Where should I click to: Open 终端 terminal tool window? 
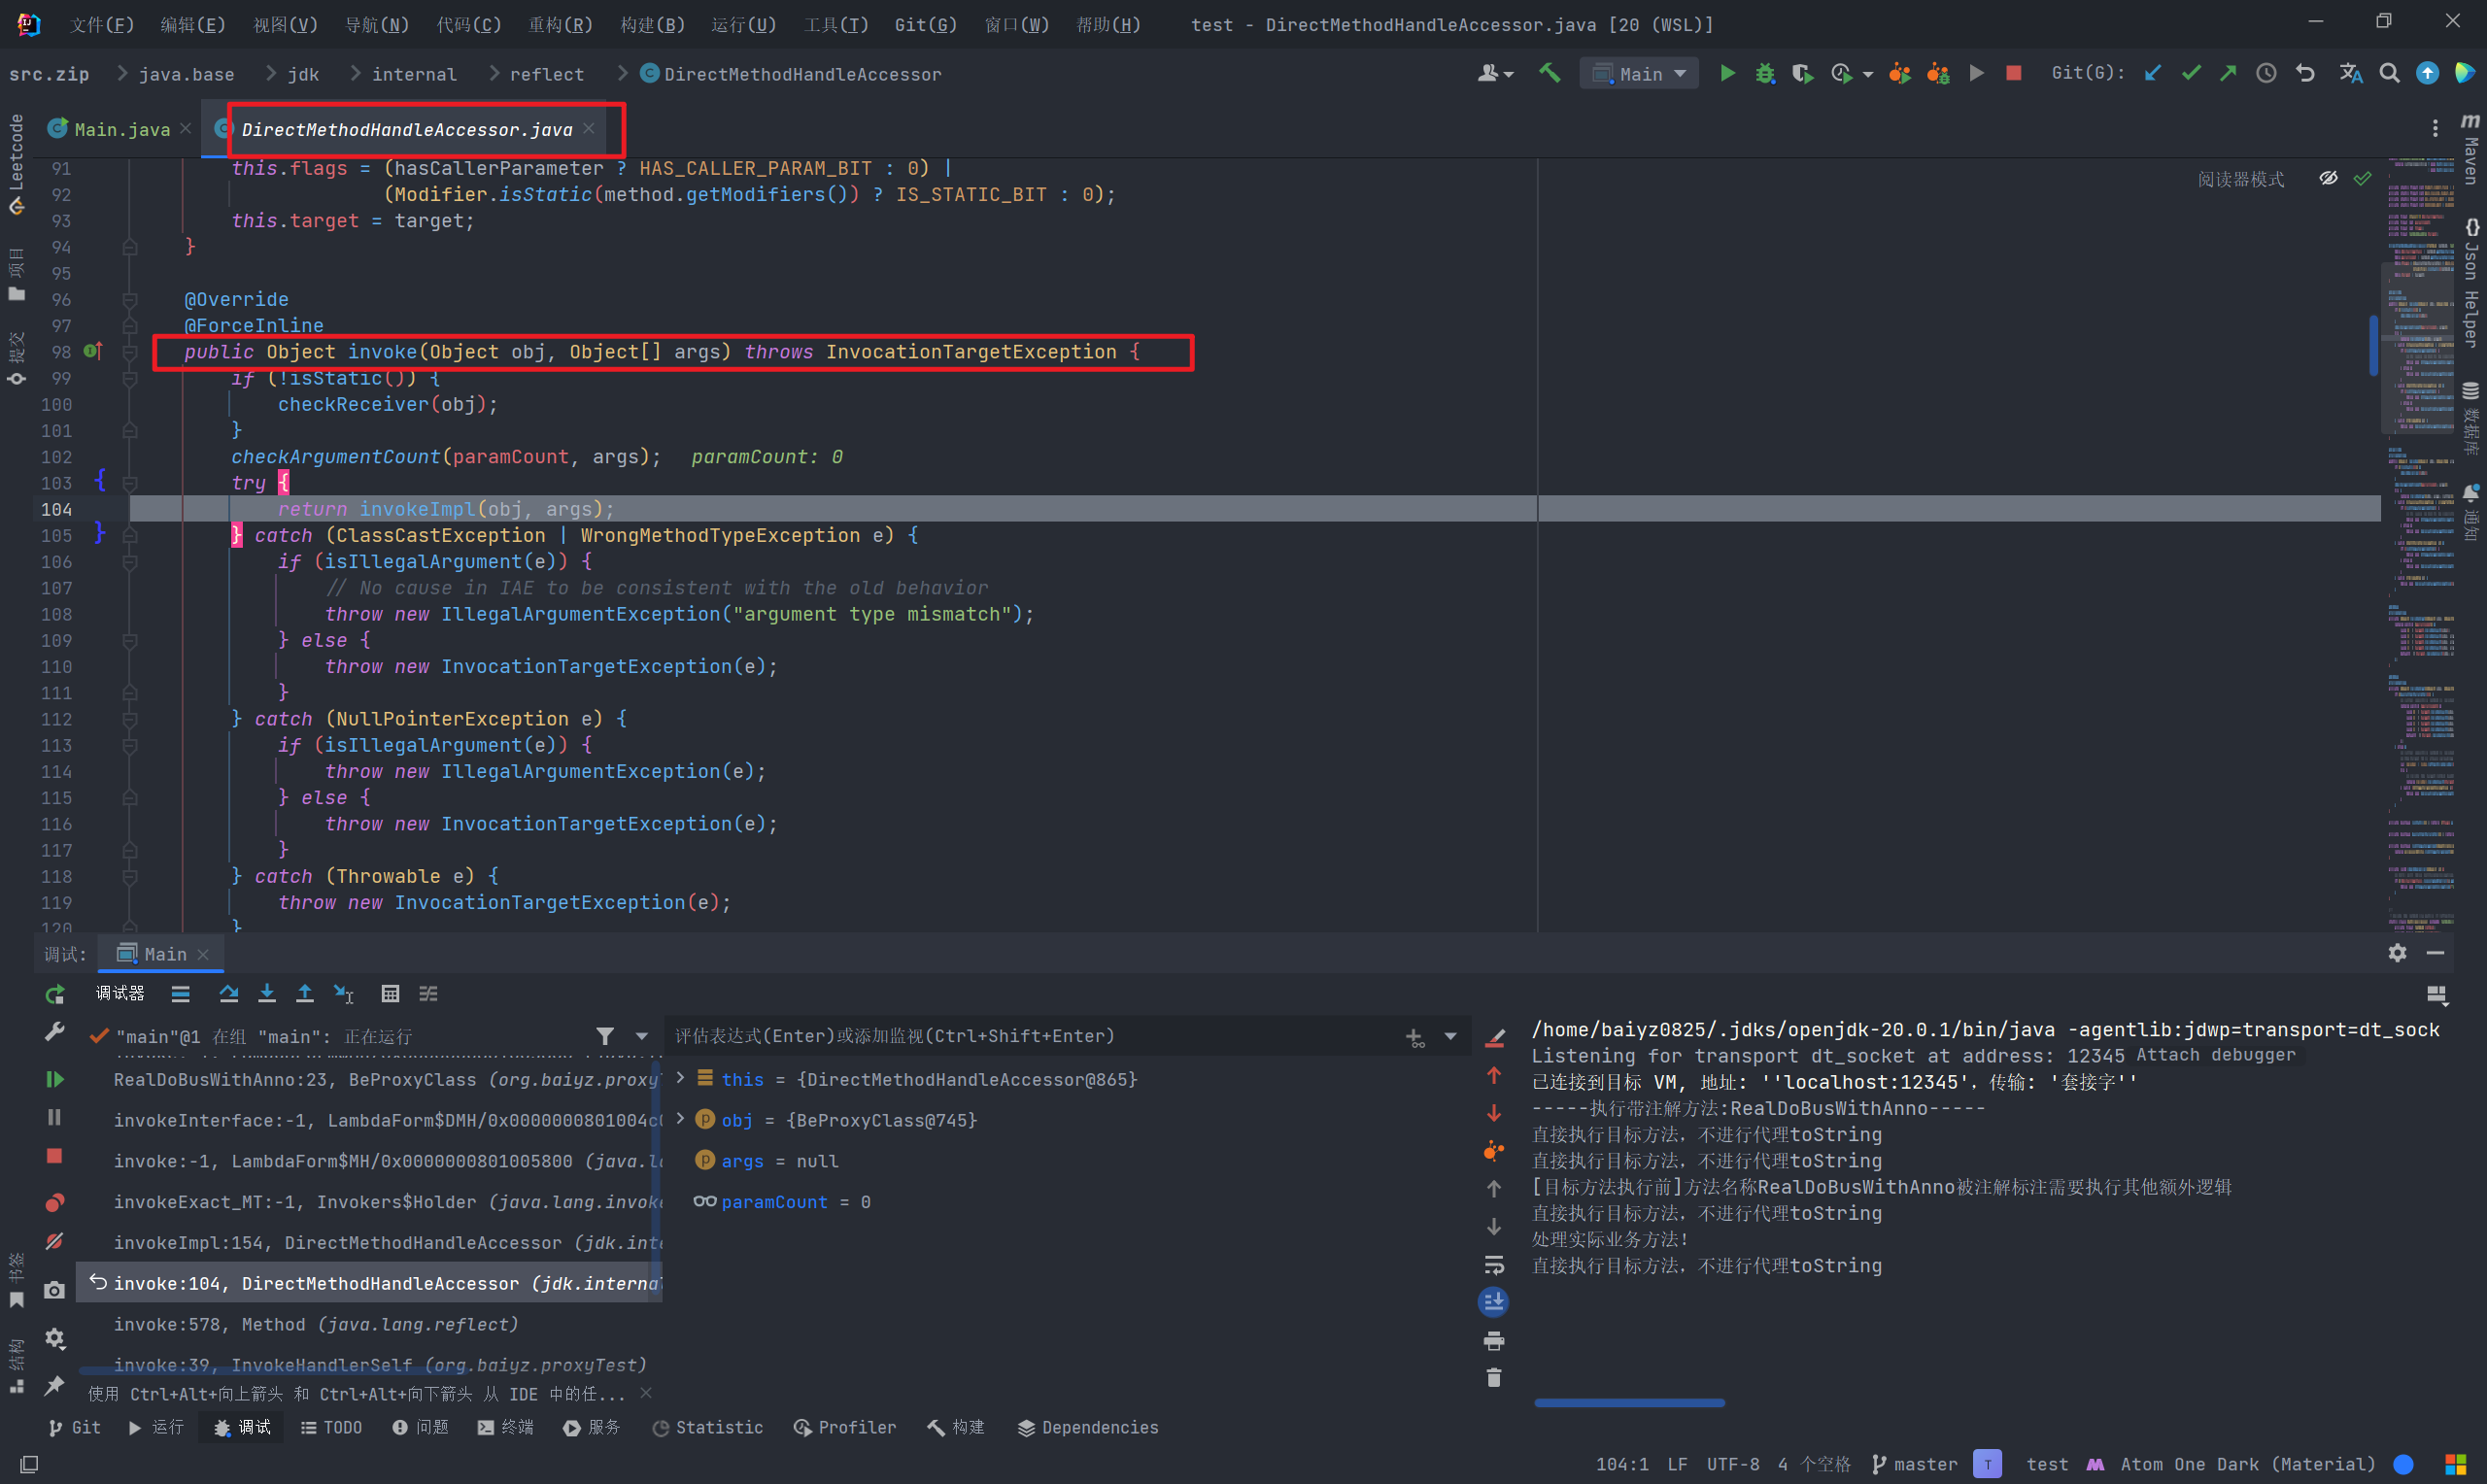[506, 1427]
